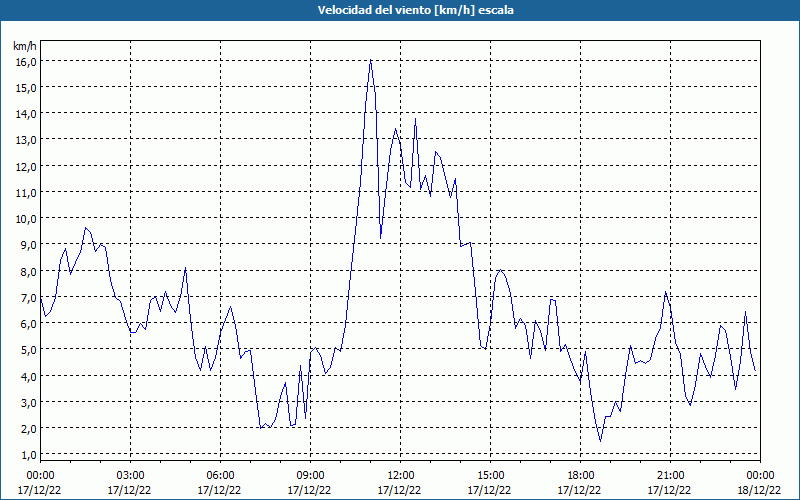Select the "12,0" y-axis value
The image size is (800, 500).
[26, 166]
